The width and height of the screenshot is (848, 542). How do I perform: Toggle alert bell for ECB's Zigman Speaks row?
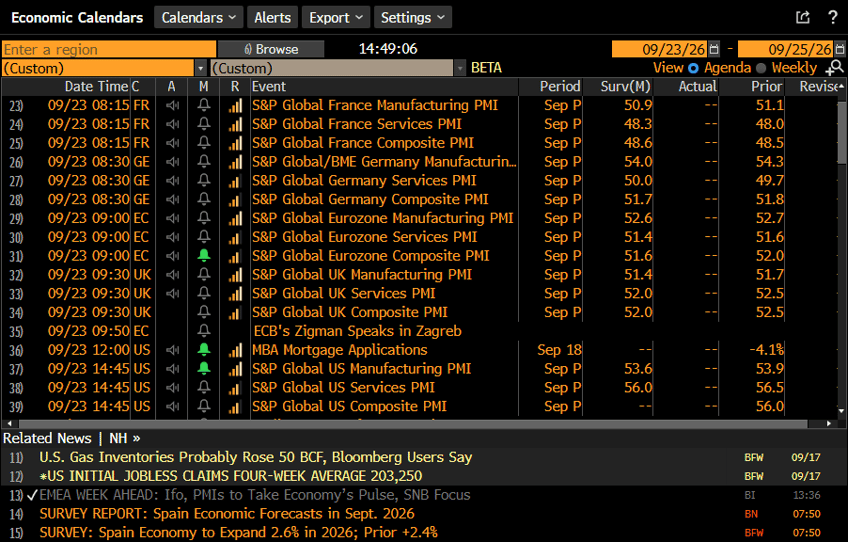tap(204, 331)
